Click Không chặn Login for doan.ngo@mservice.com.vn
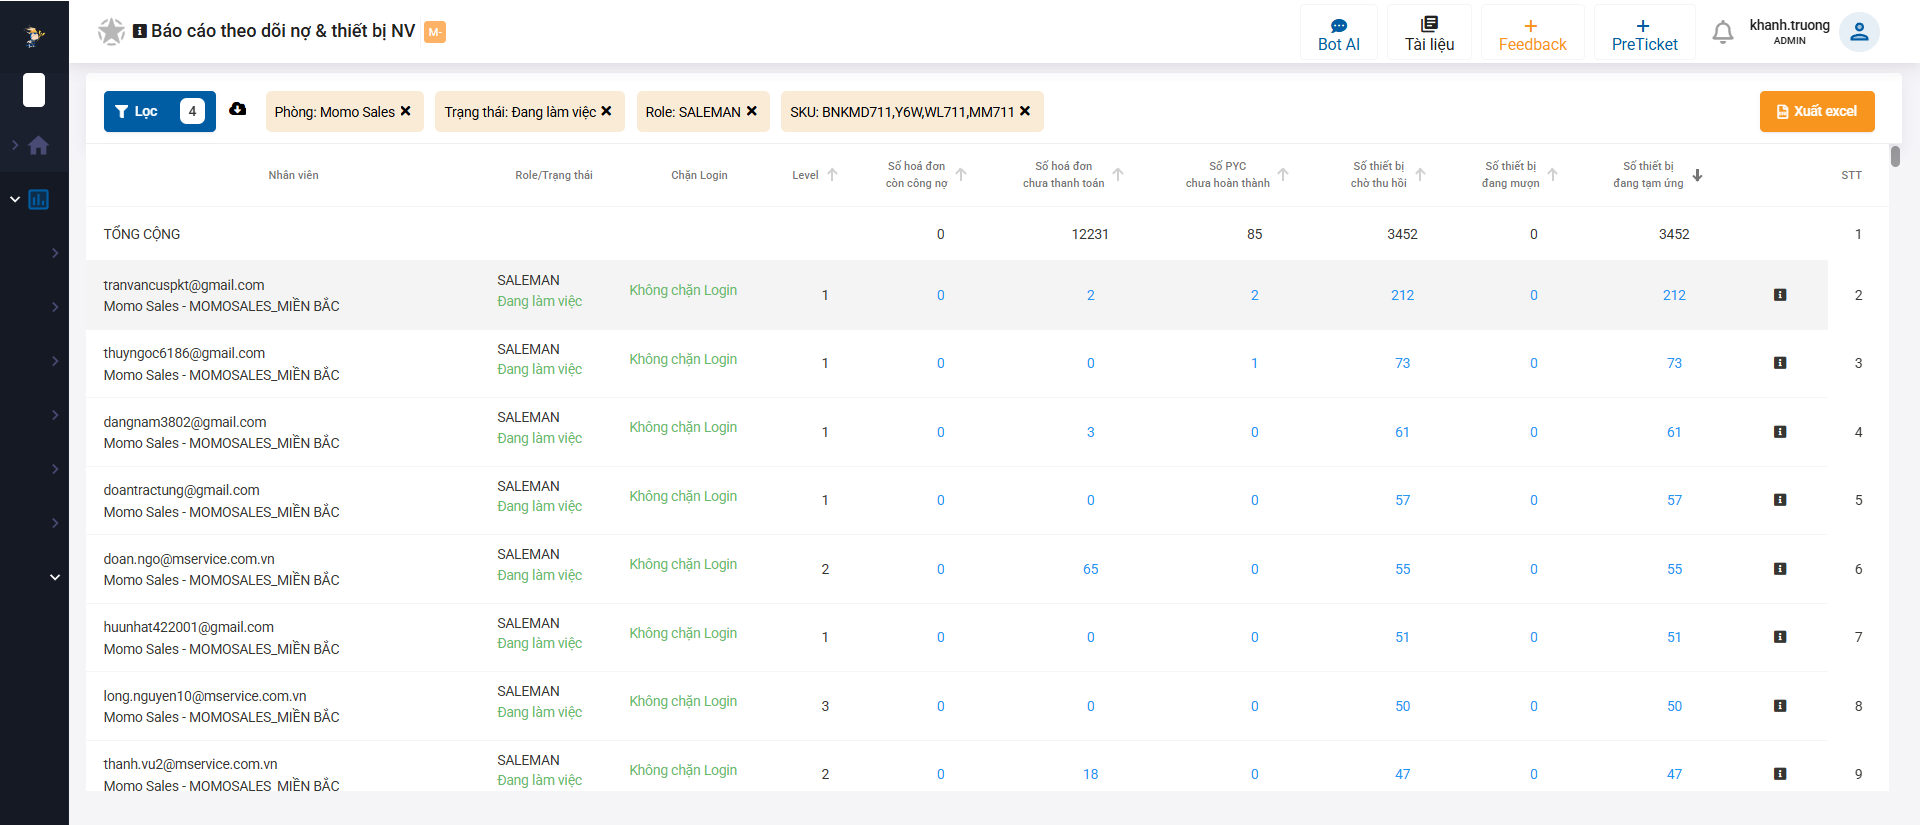The image size is (1920, 825). coord(683,564)
